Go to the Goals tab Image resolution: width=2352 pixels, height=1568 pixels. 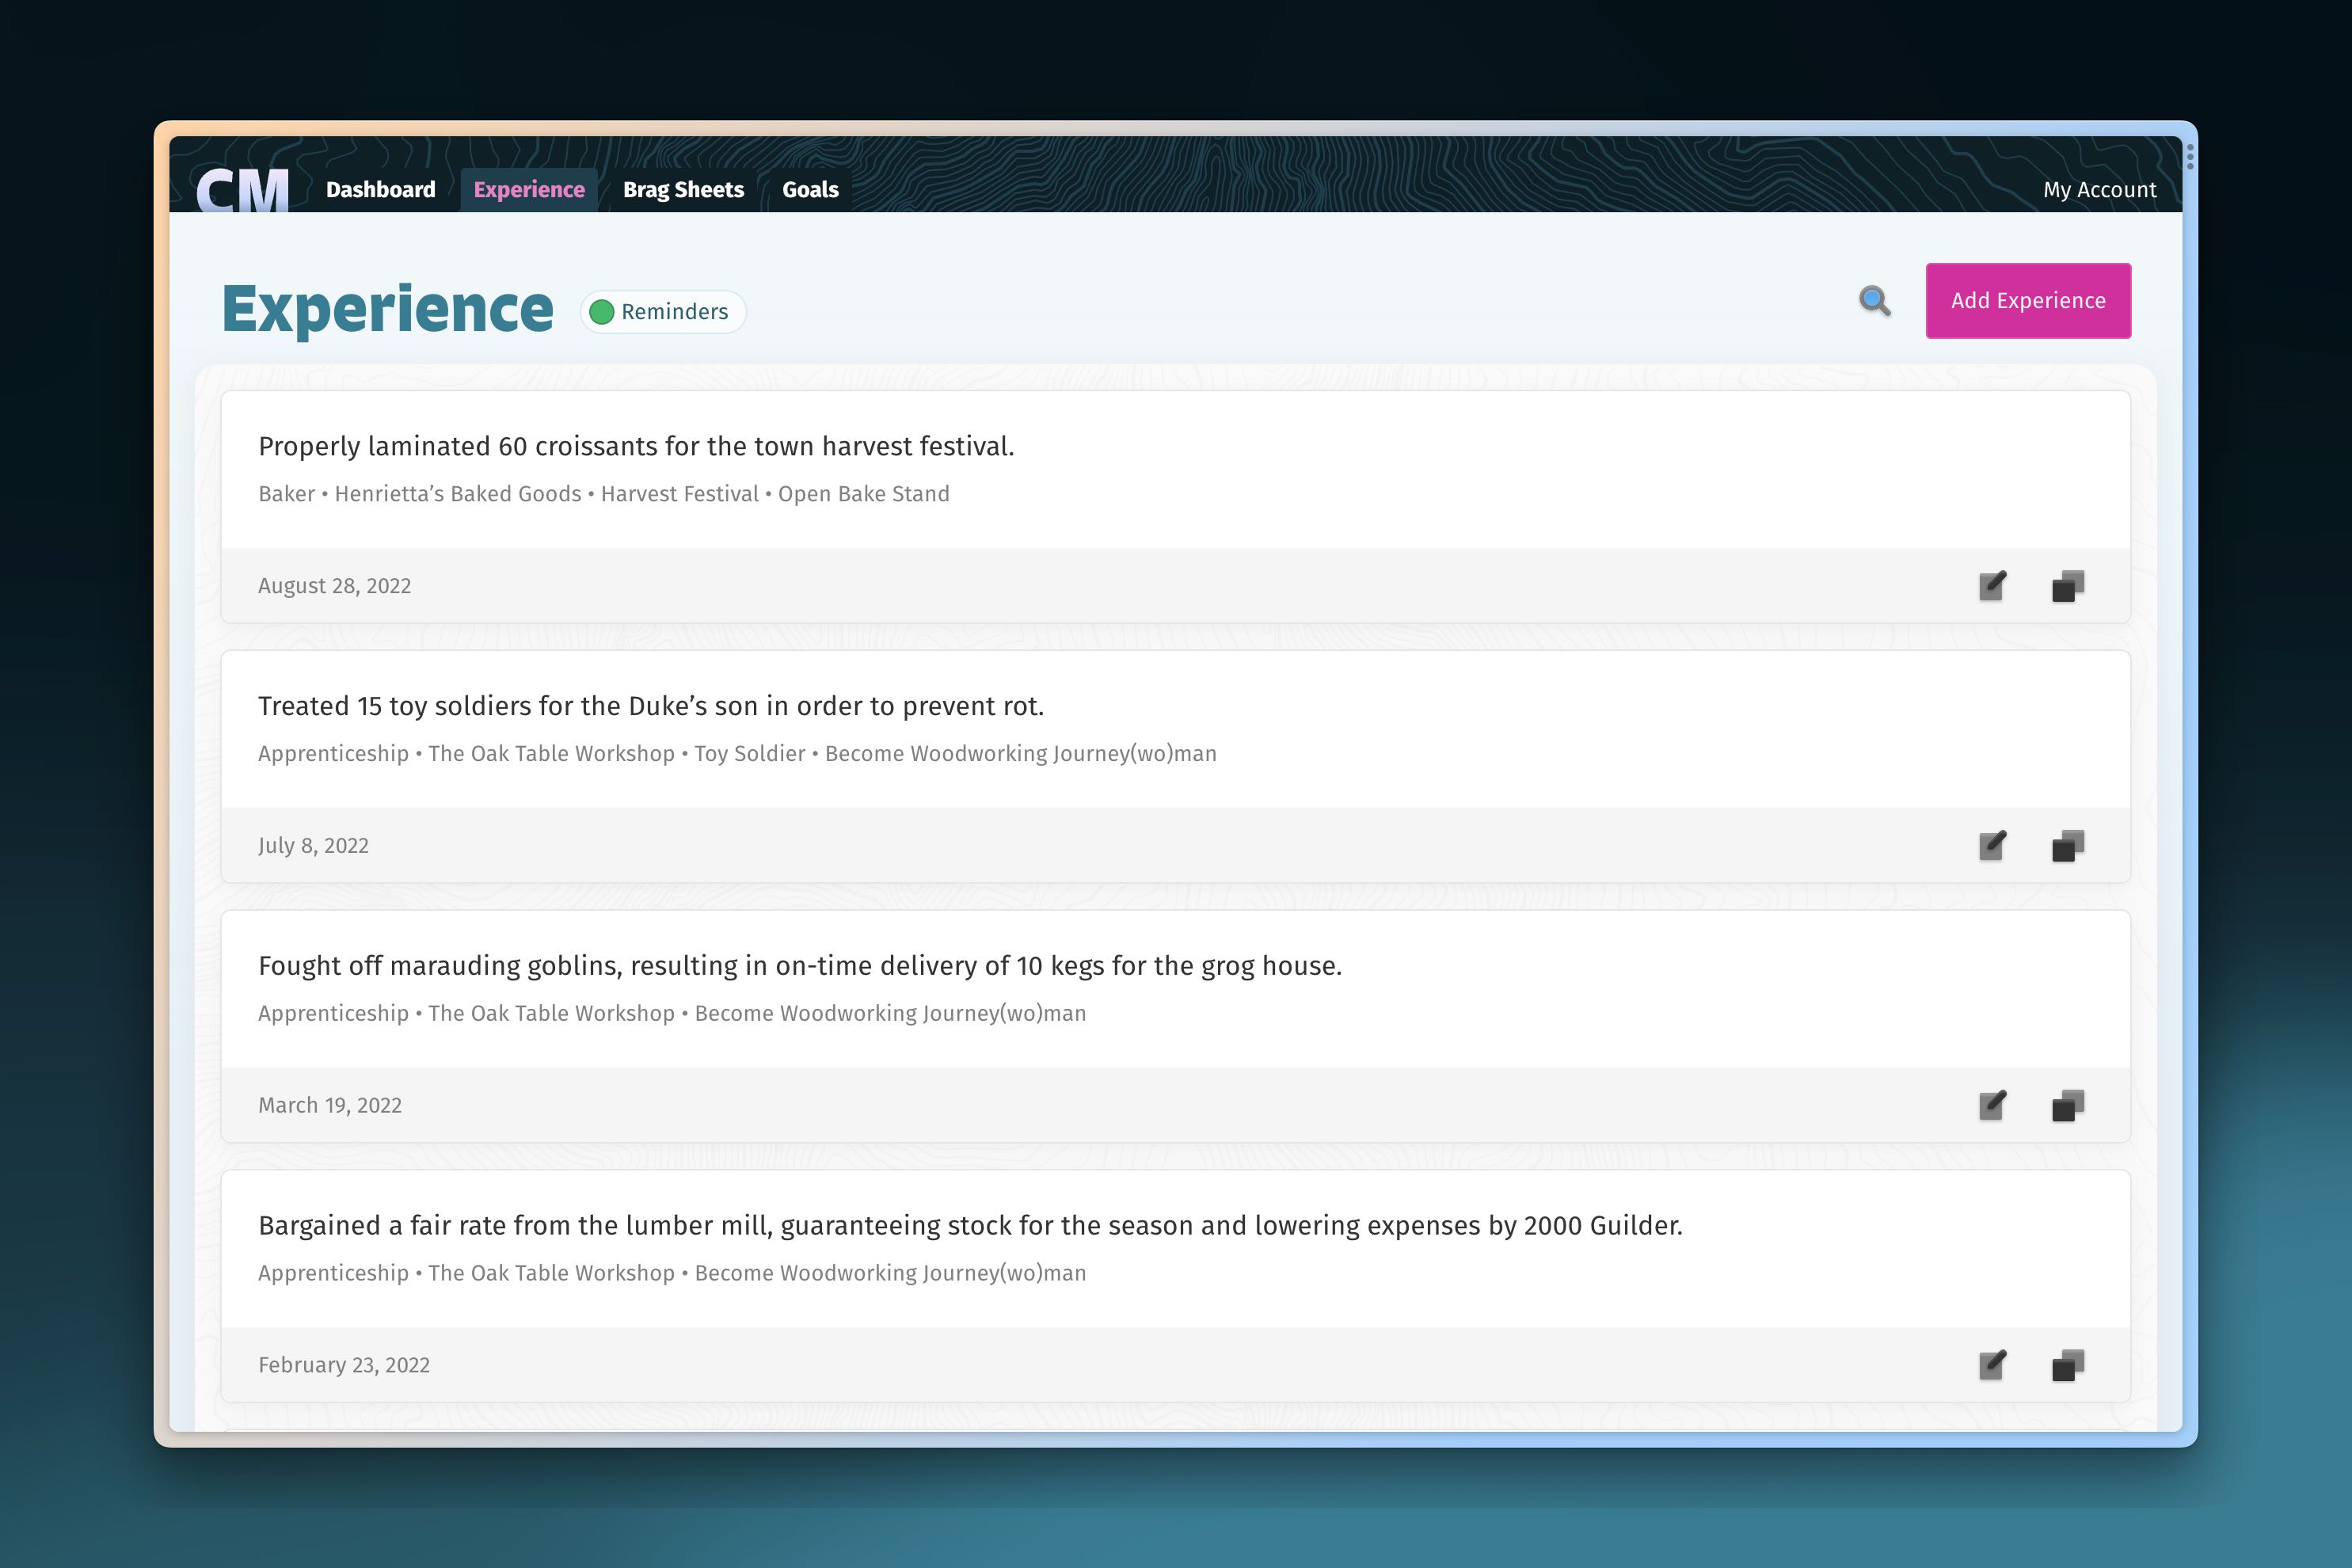click(x=810, y=190)
